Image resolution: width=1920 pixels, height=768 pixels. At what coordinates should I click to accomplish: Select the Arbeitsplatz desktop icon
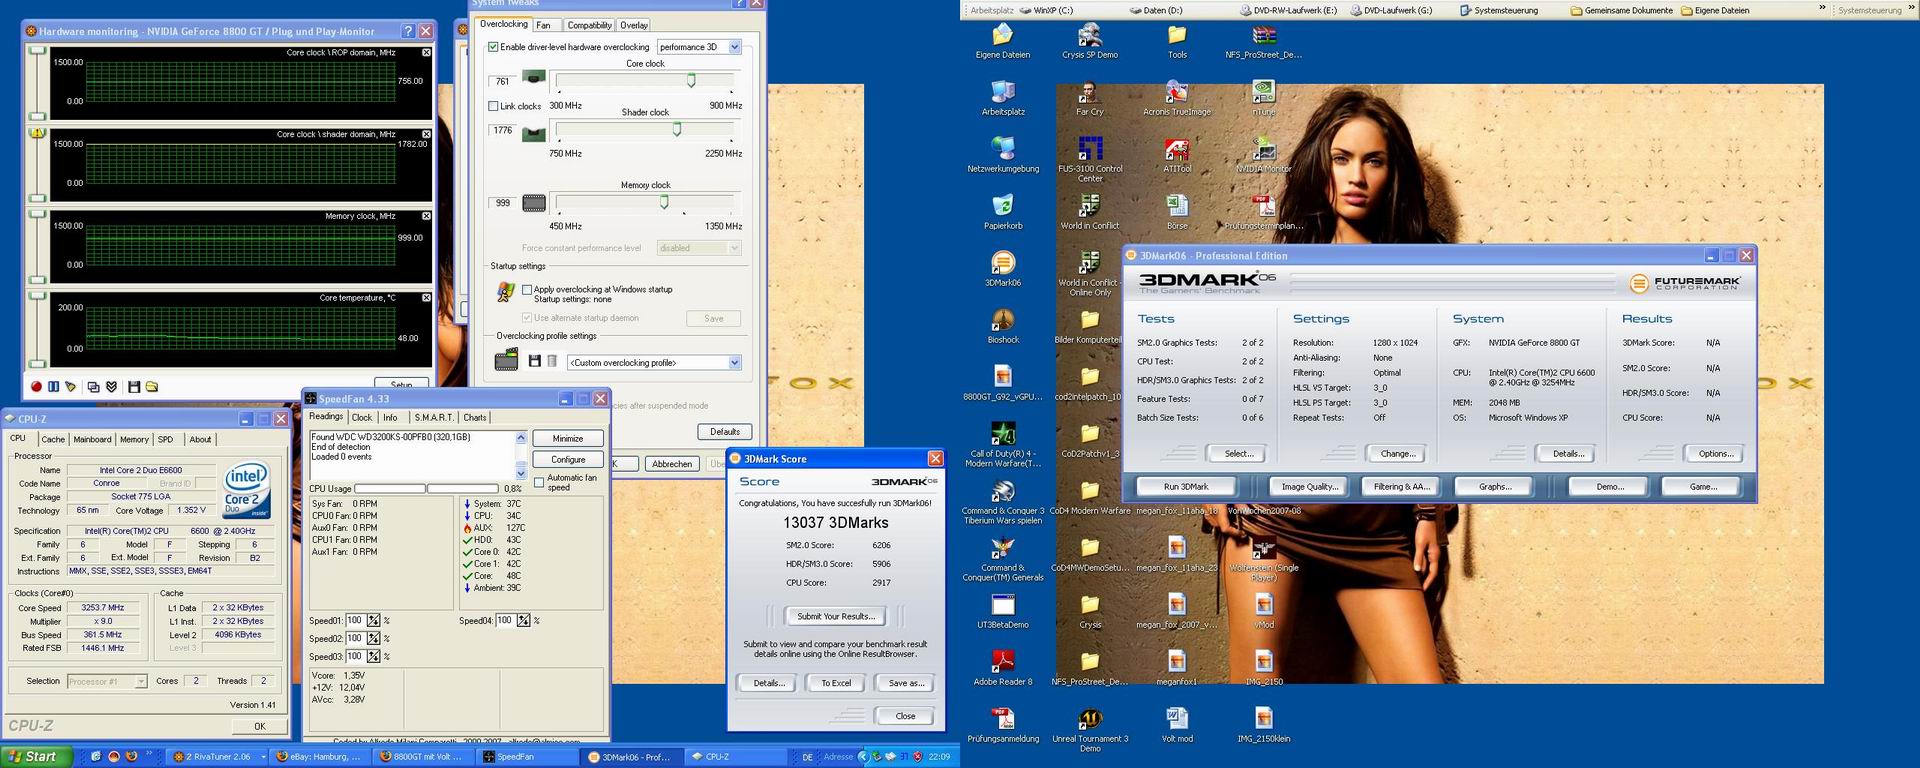coord(1003,99)
